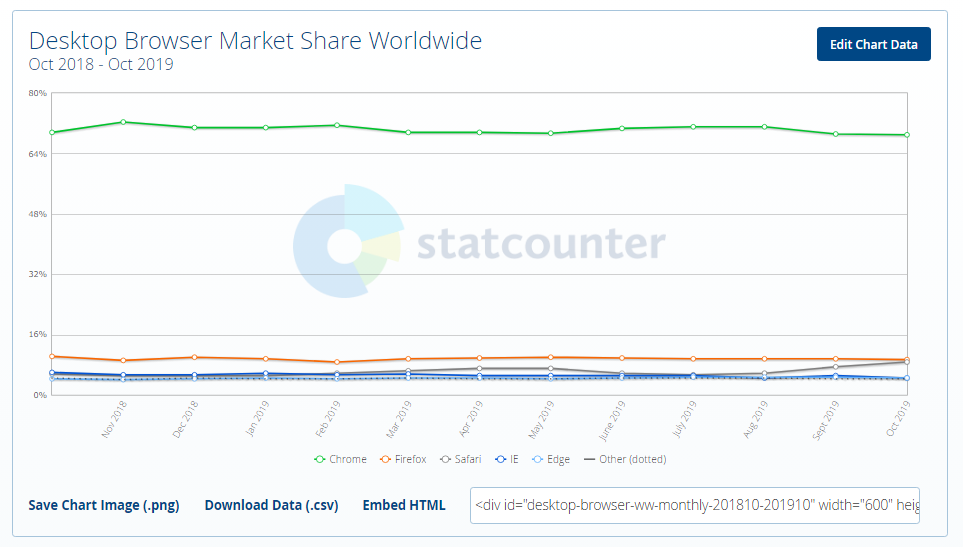Screen dimensions: 963x547
Task: Select Chrome's Feb 2019 data point
Action: [337, 125]
